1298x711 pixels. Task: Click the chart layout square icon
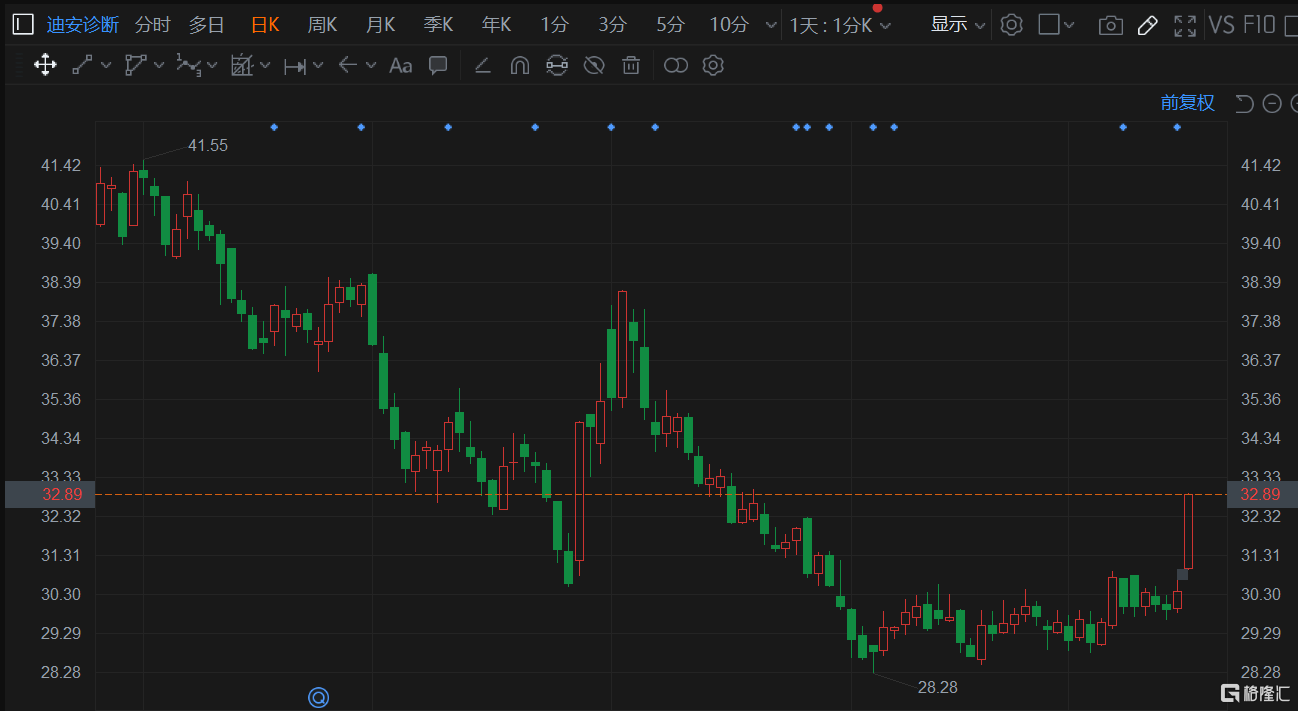1049,25
